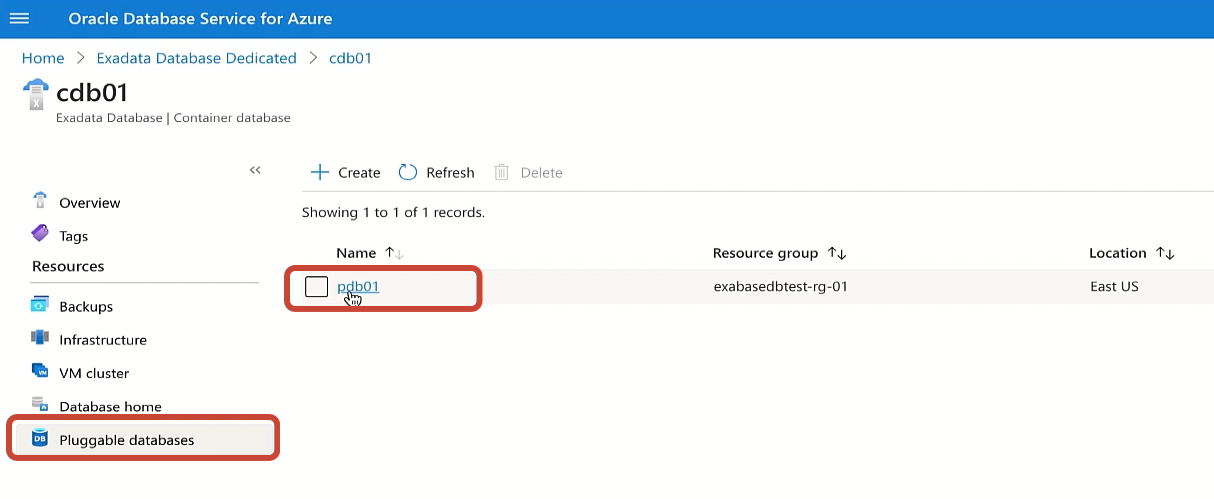The height and width of the screenshot is (499, 1214).
Task: Open Infrastructure resource page
Action: (102, 340)
